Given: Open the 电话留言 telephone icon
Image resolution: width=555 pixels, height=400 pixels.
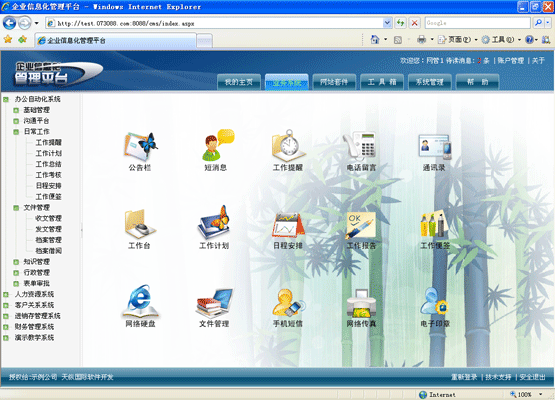Looking at the screenshot, I should (360, 146).
